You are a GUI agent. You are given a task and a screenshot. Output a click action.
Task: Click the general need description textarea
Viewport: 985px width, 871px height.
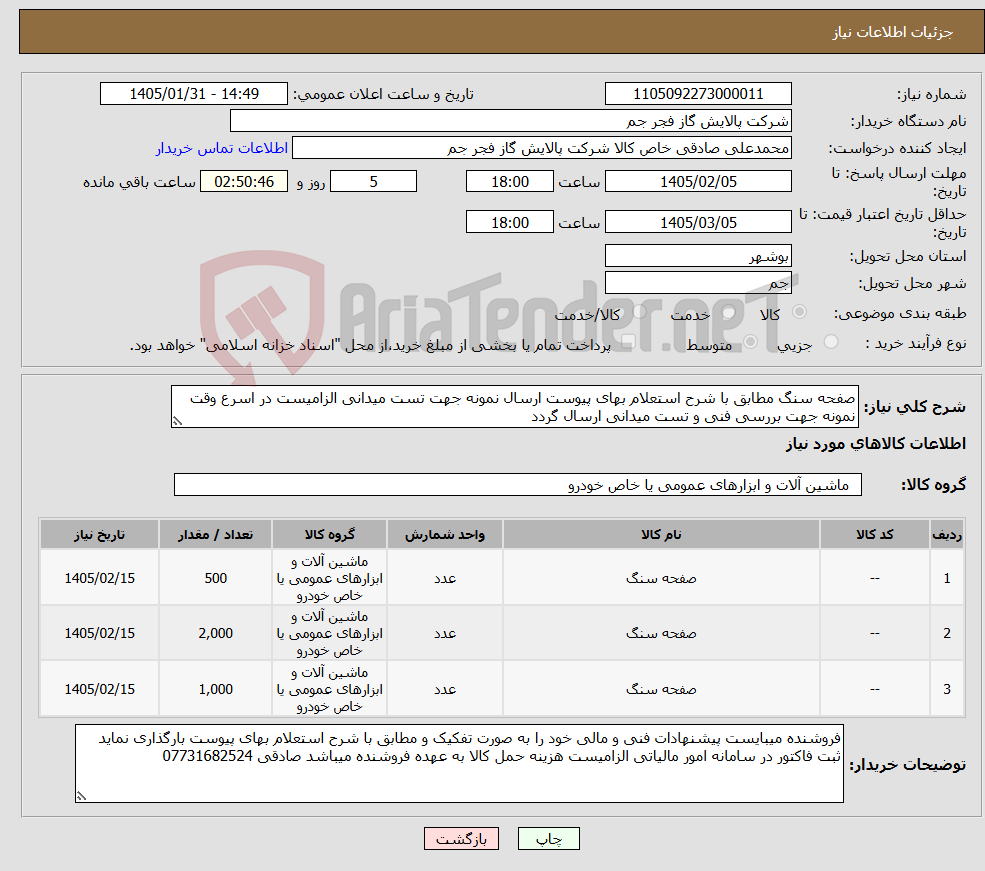click(514, 407)
